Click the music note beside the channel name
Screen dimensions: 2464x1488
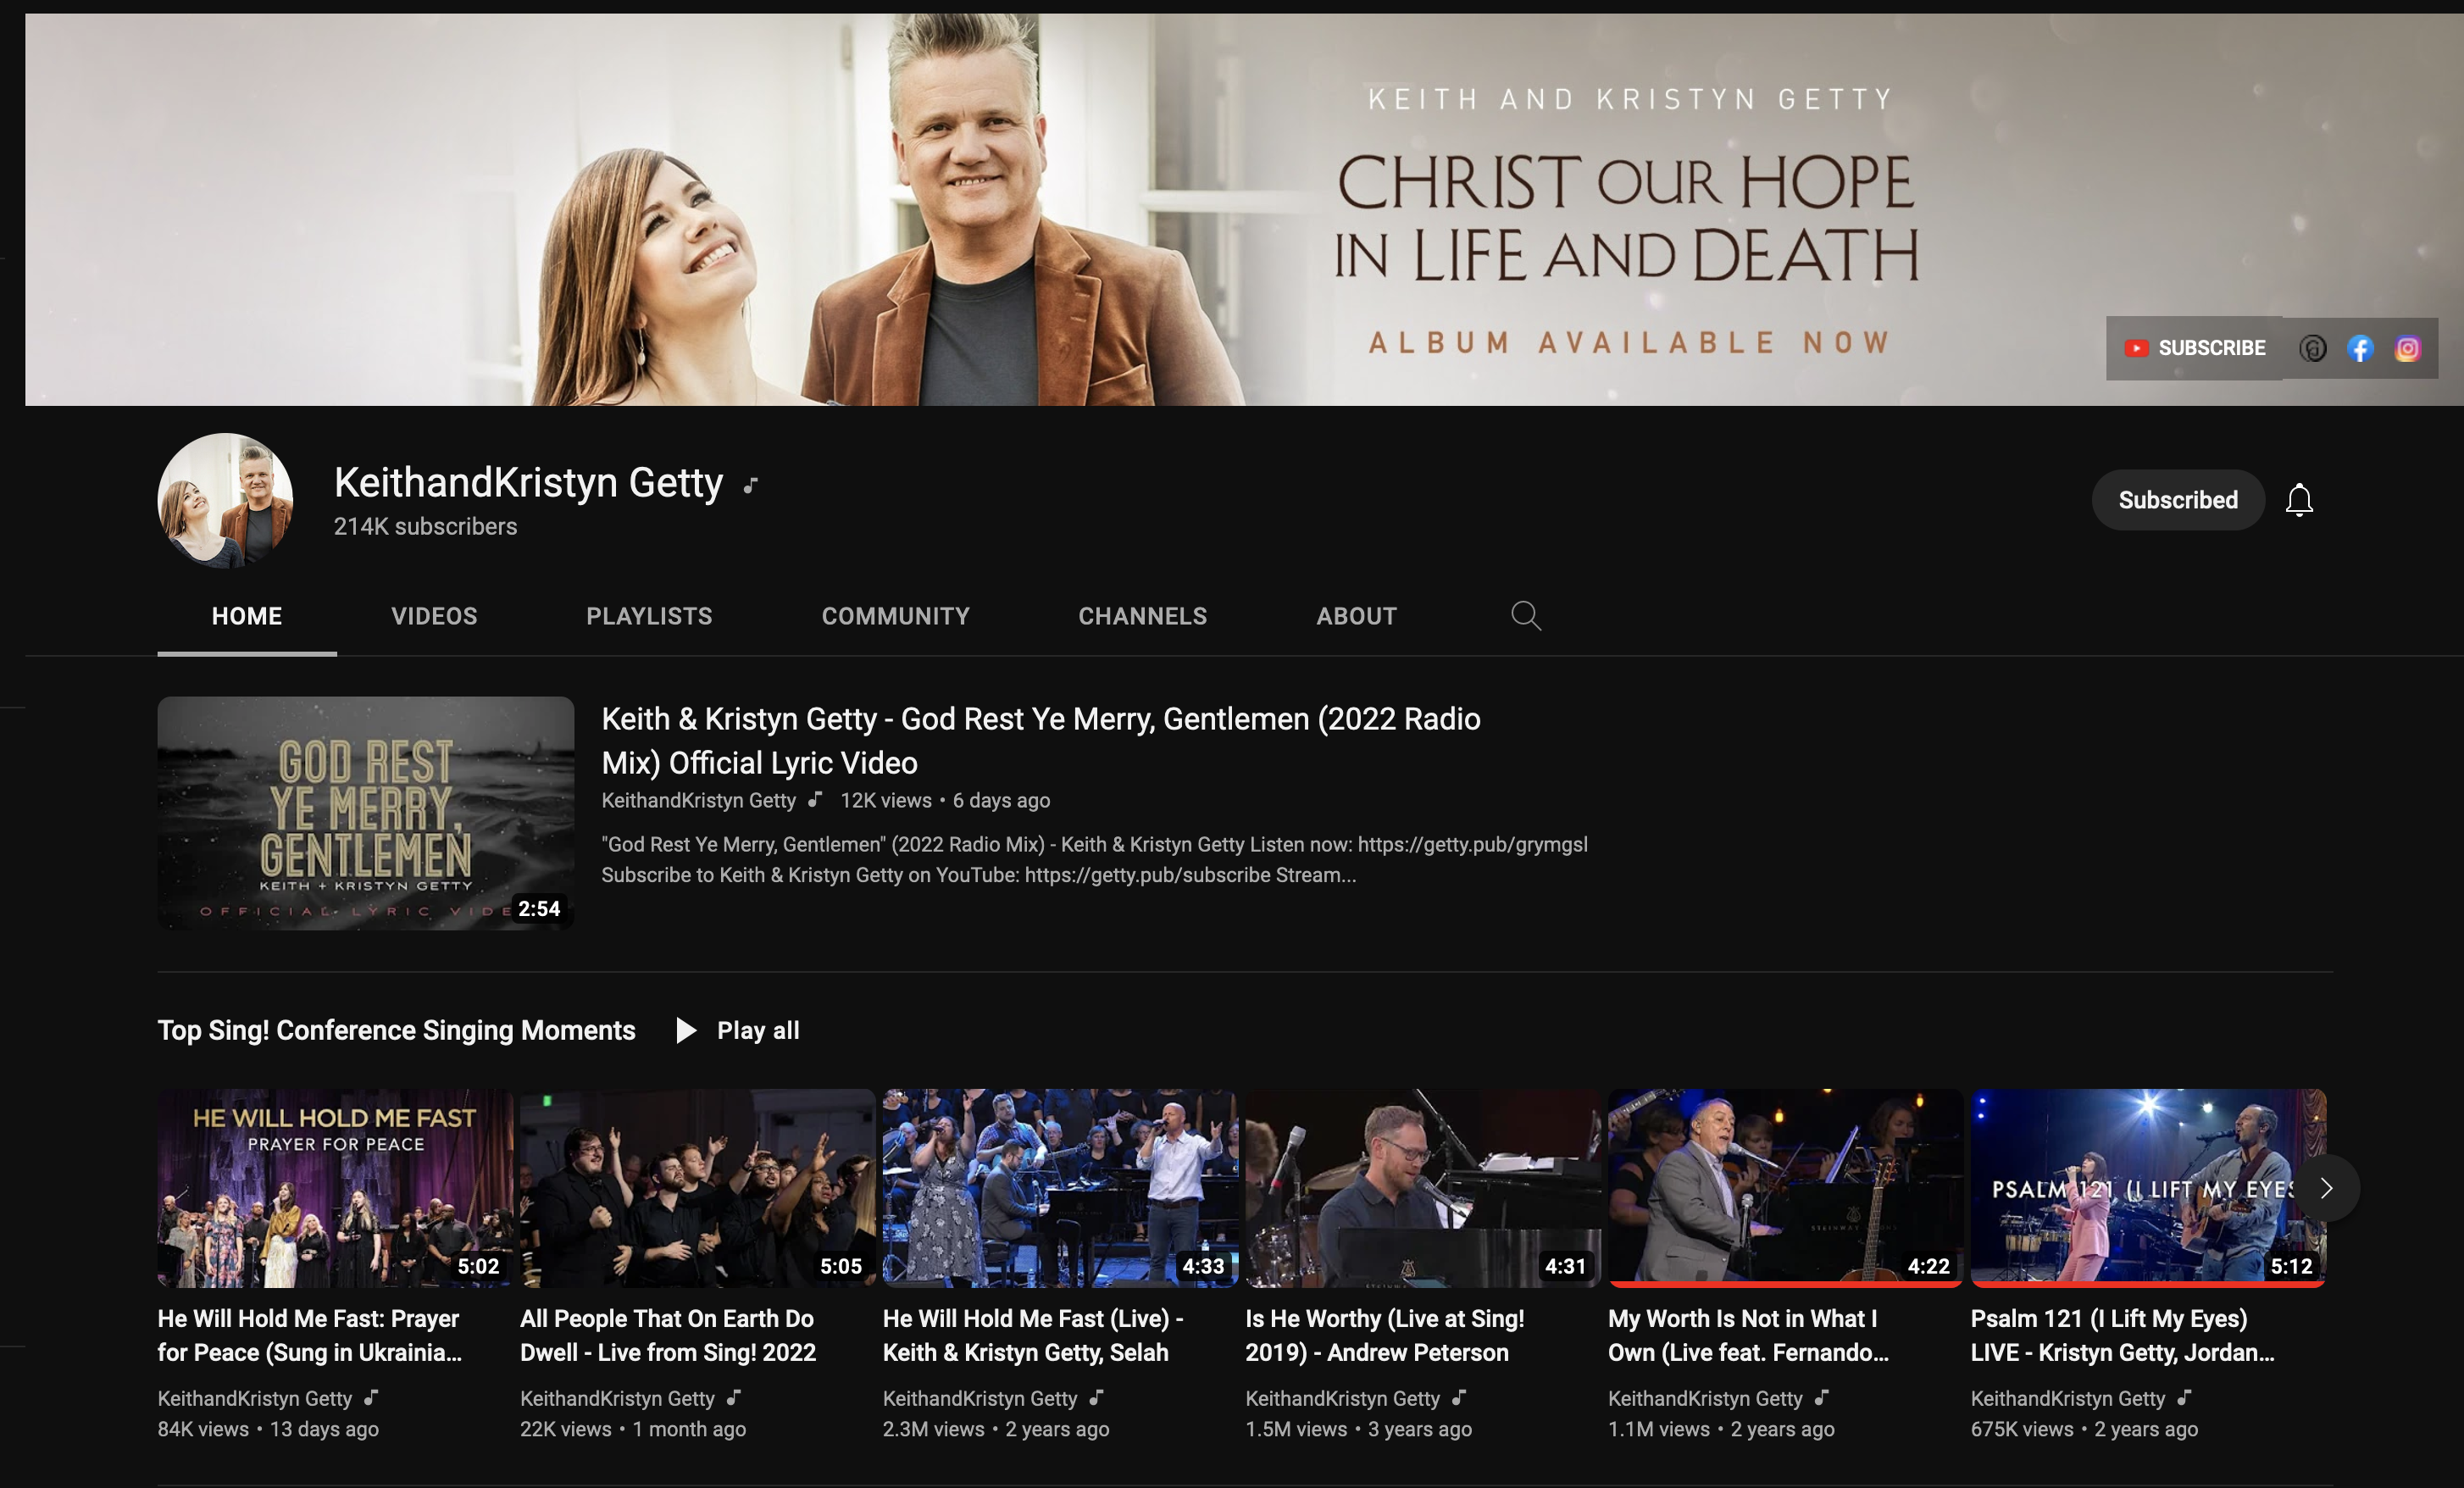coord(751,486)
